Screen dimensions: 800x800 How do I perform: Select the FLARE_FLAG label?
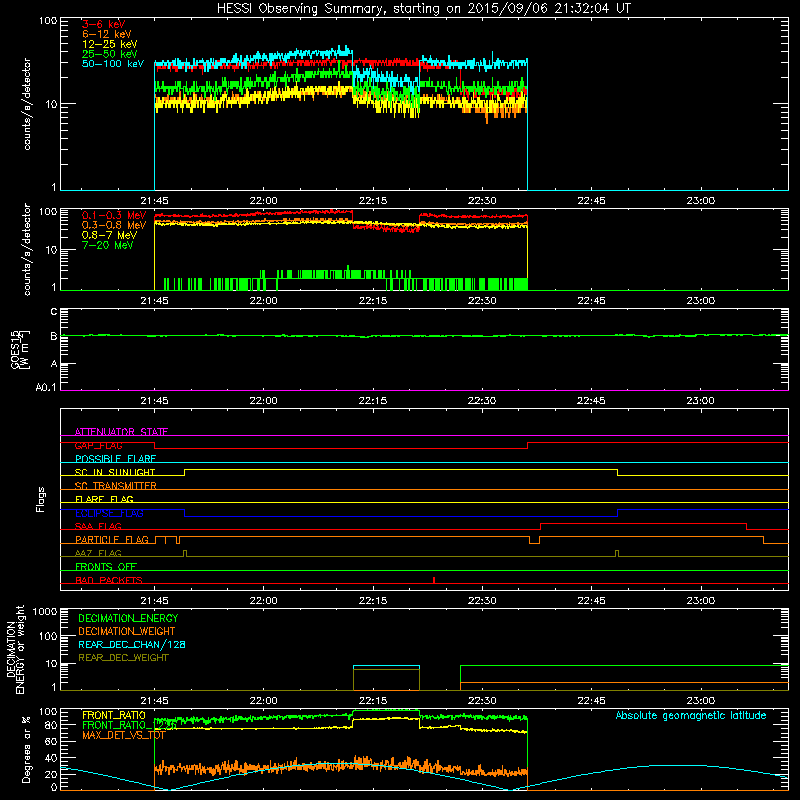pyautogui.click(x=104, y=499)
